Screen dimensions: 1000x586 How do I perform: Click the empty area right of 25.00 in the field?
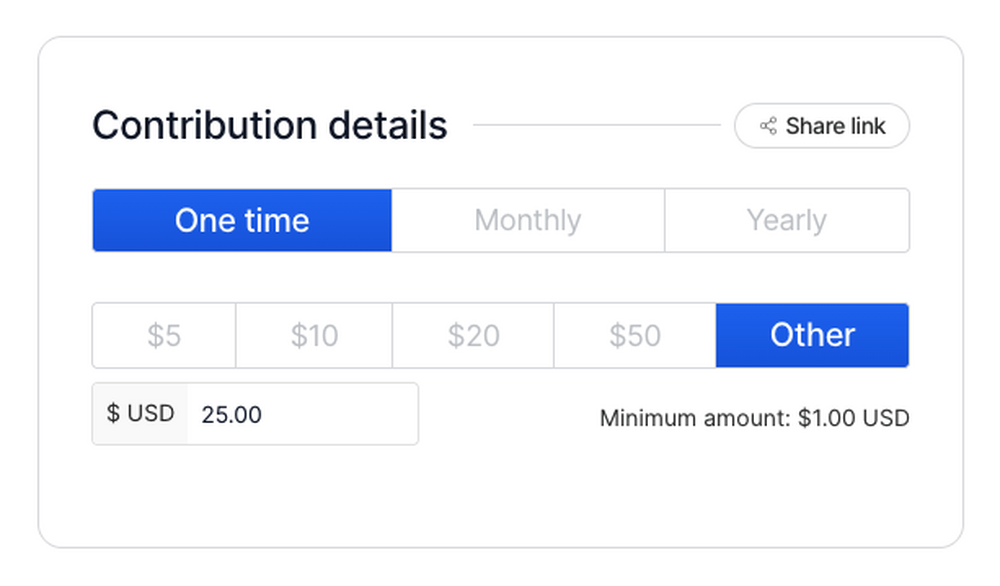tap(340, 414)
